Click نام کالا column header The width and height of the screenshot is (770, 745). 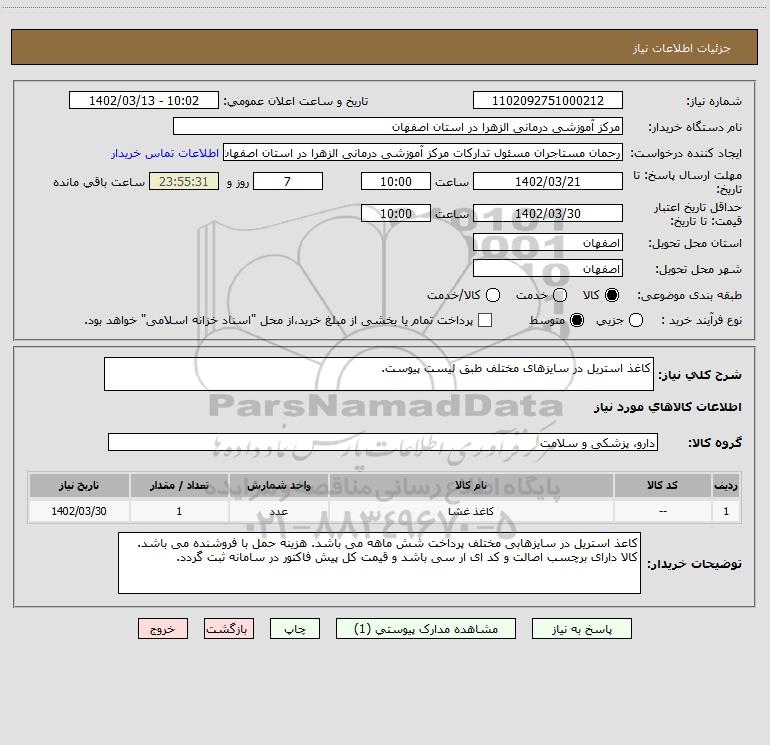(x=471, y=485)
